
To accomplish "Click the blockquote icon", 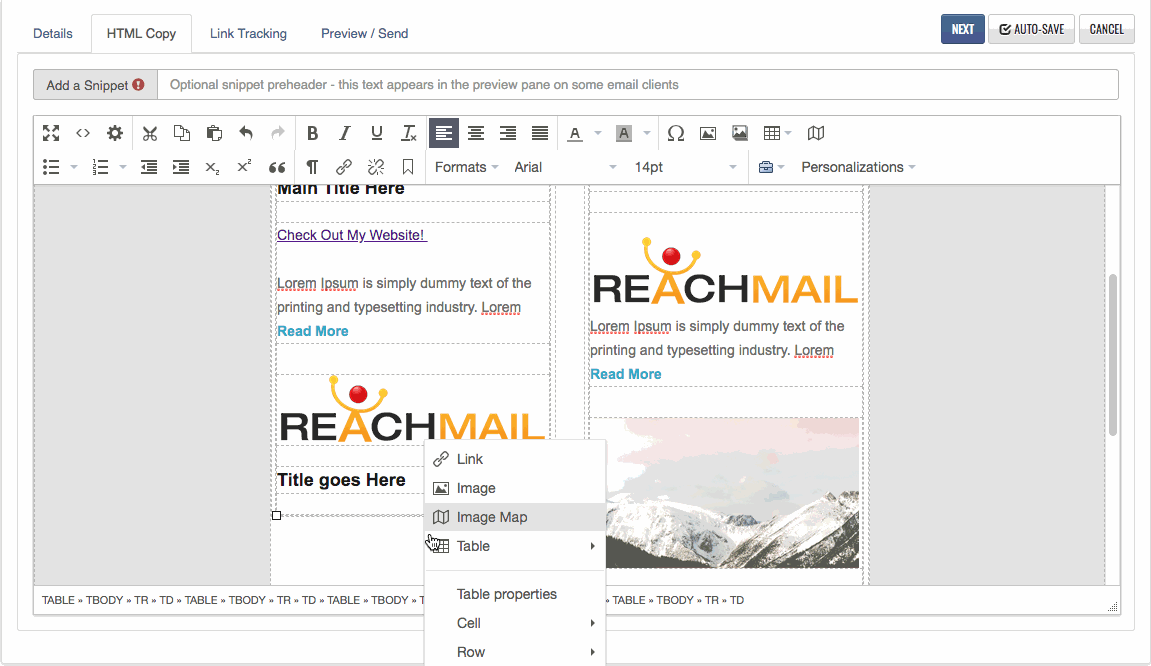I will (277, 167).
